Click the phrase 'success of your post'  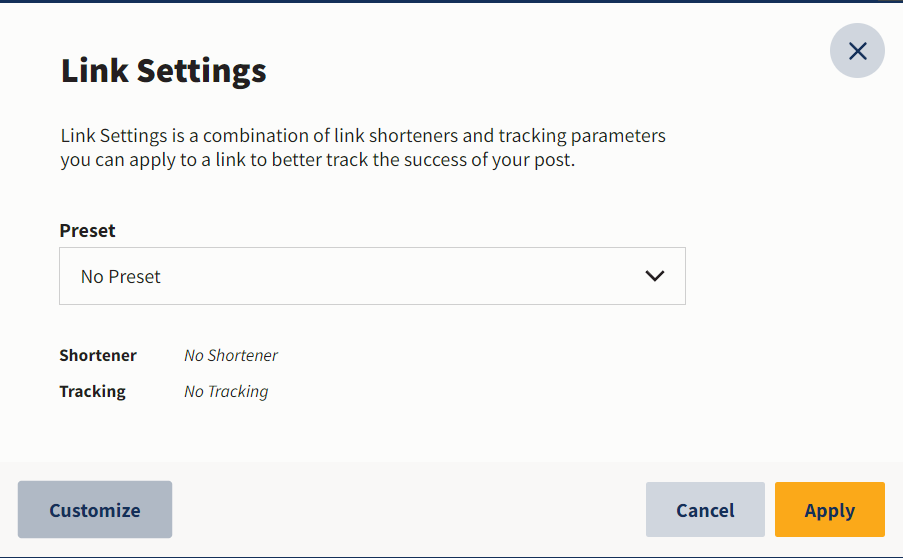tap(490, 160)
